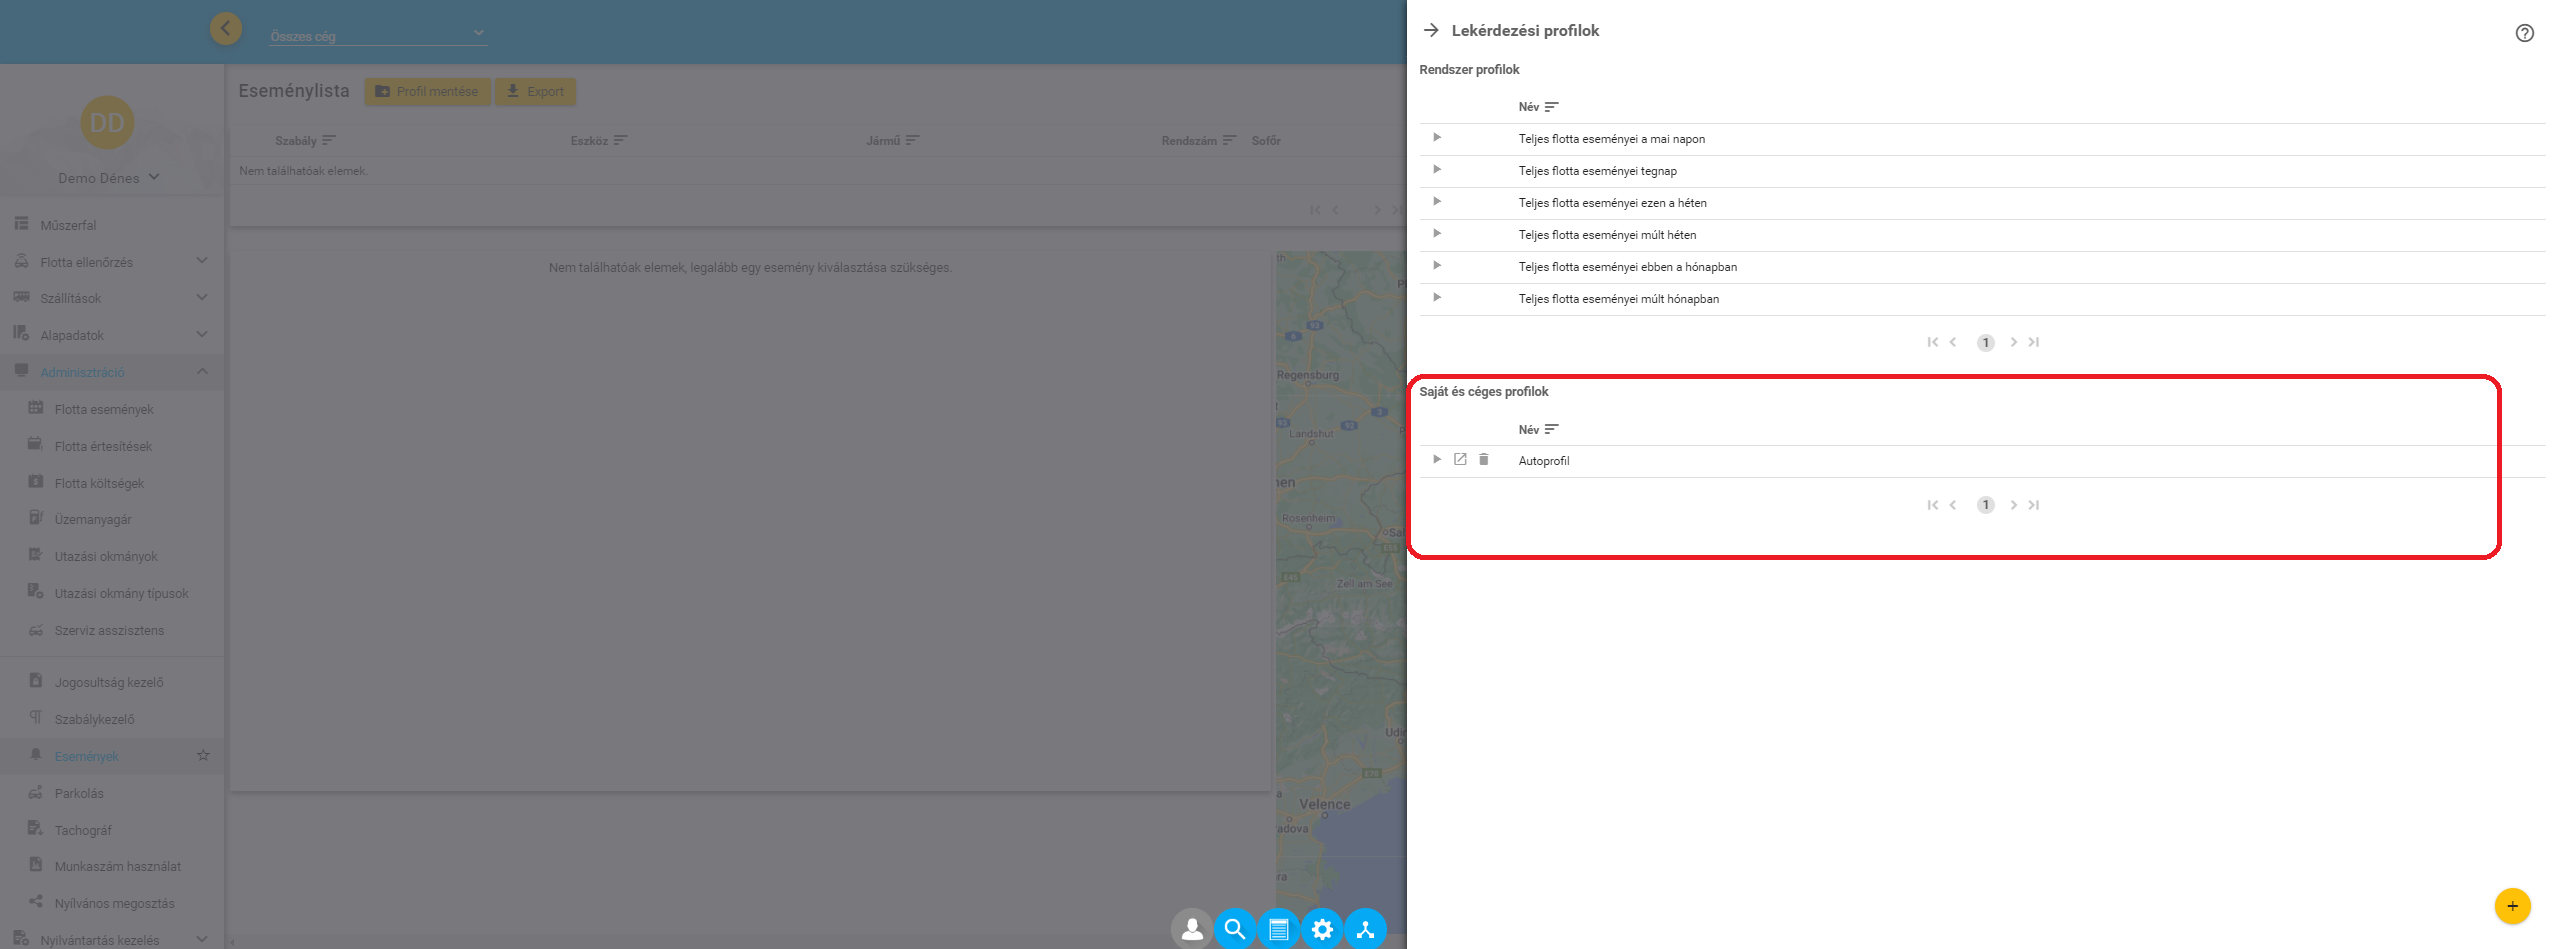Expand Teljes flotta eseményei tegnap row
The image size is (2559, 949).
click(1437, 170)
